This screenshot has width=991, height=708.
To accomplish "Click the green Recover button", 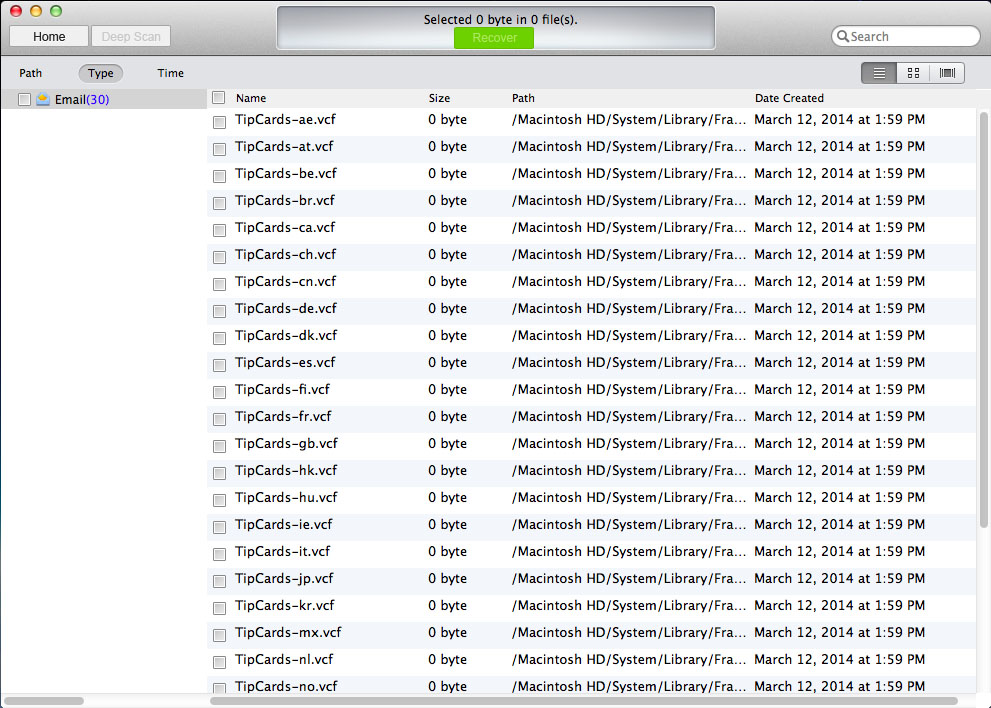I will (x=494, y=37).
